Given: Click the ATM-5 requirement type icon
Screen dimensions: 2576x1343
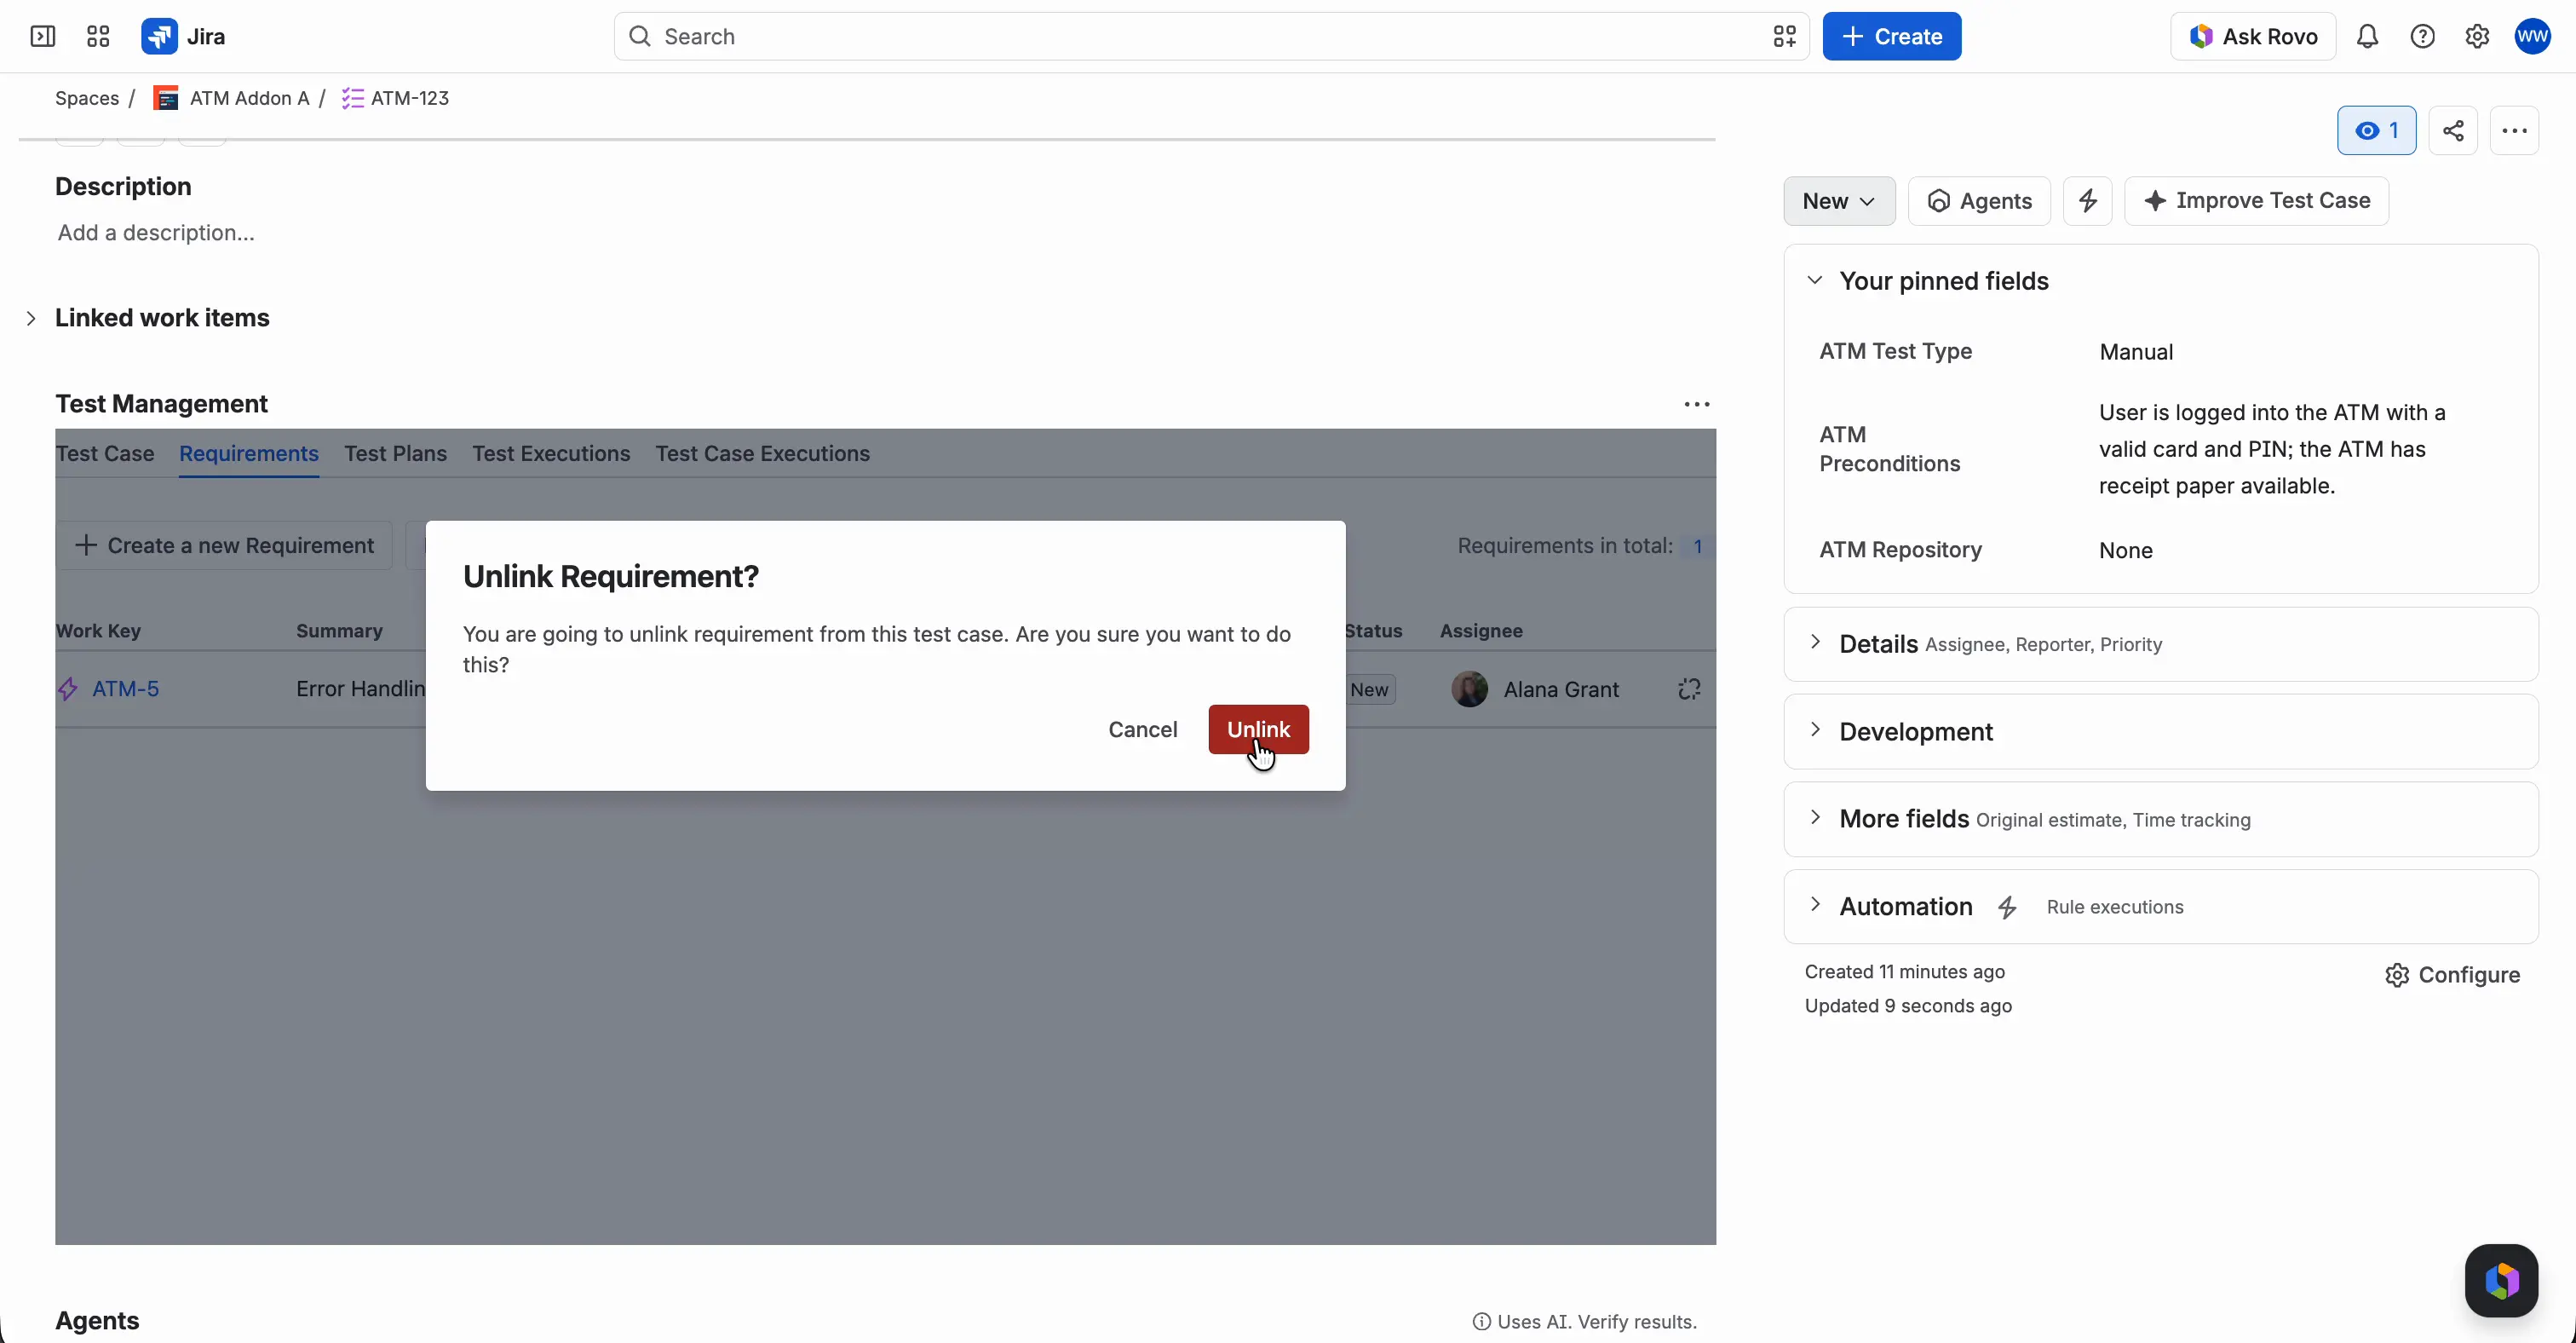Looking at the screenshot, I should pos(68,689).
